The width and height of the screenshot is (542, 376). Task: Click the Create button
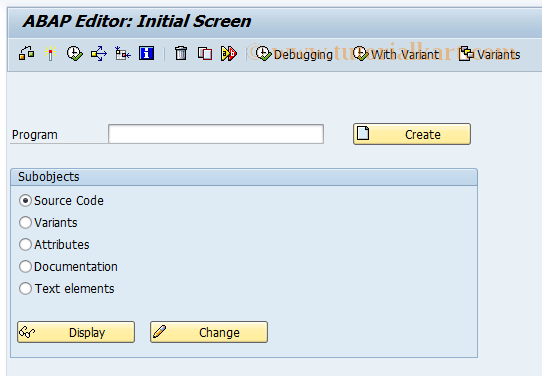412,134
